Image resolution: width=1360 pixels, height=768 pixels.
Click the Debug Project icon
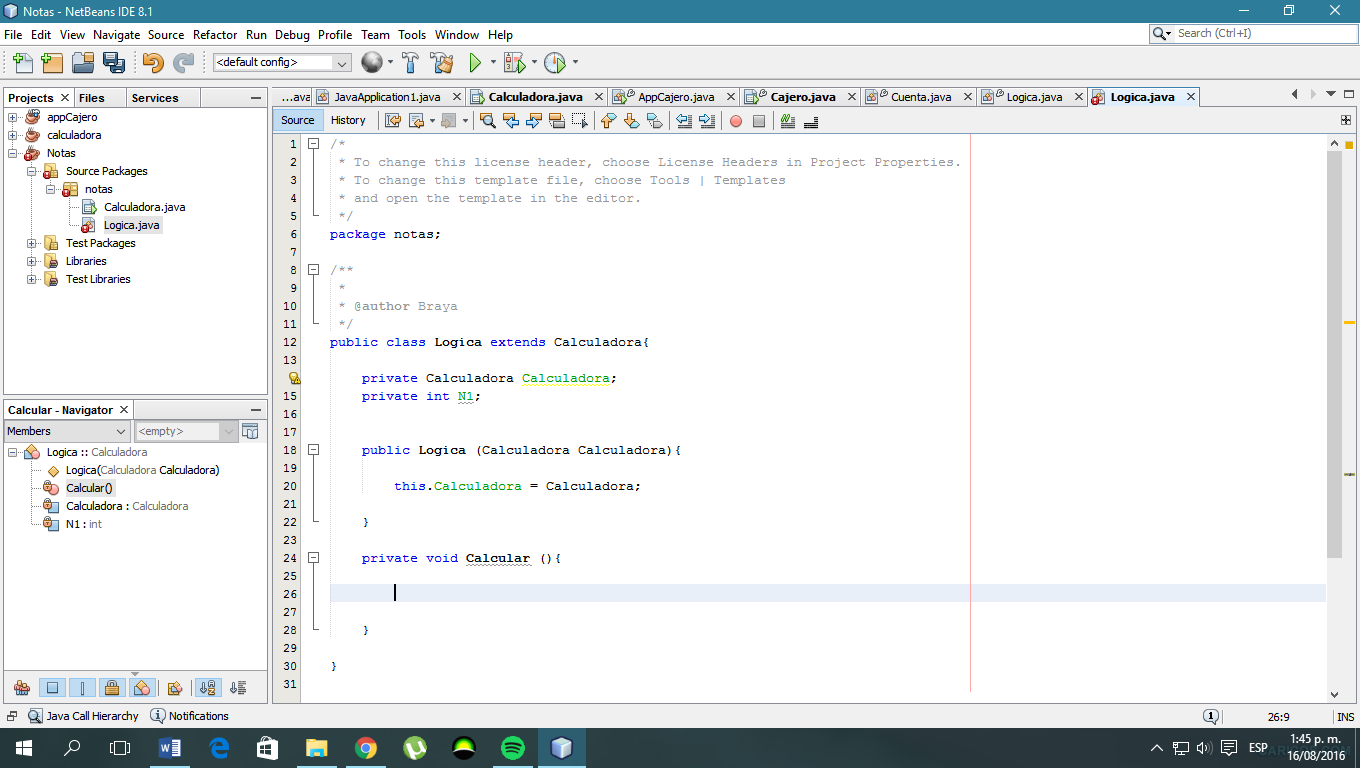coord(514,62)
